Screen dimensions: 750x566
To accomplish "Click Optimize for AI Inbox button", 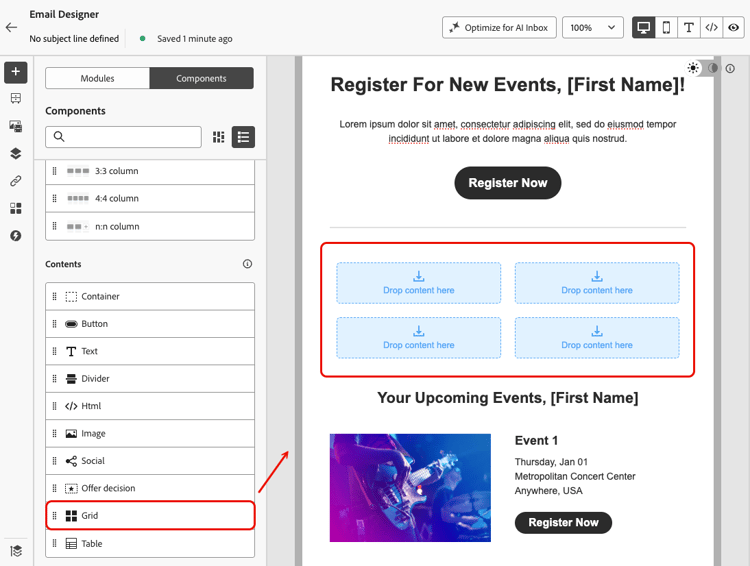I will coord(499,27).
